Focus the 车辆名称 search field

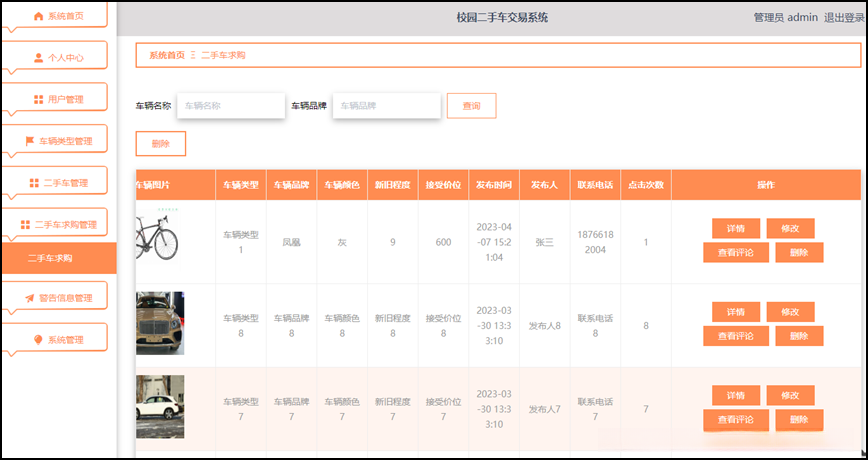tap(231, 106)
